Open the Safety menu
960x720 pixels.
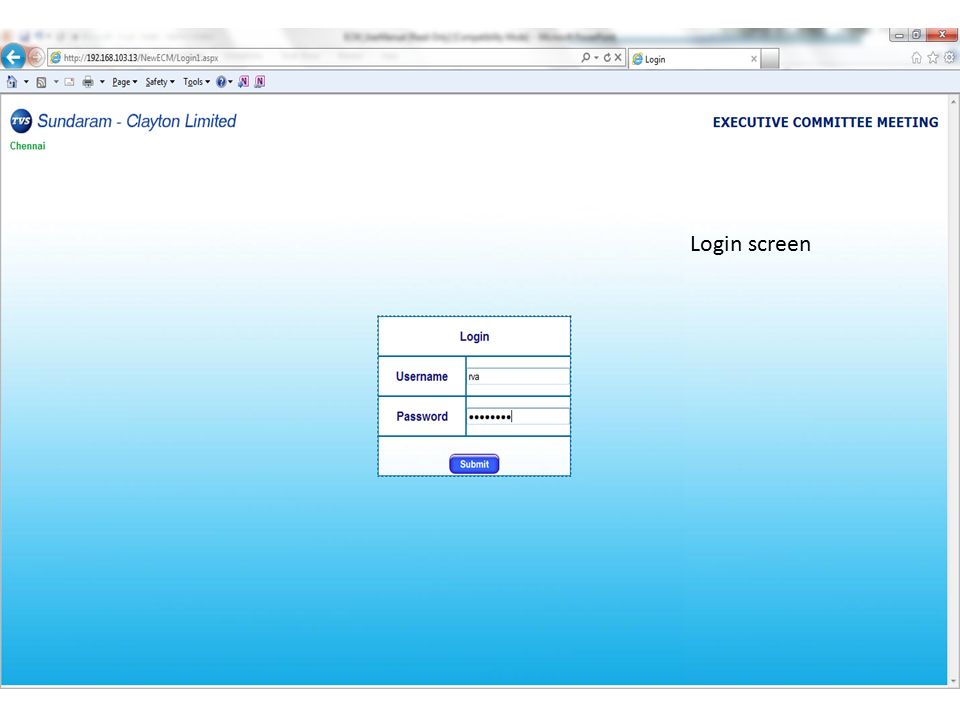pos(160,82)
